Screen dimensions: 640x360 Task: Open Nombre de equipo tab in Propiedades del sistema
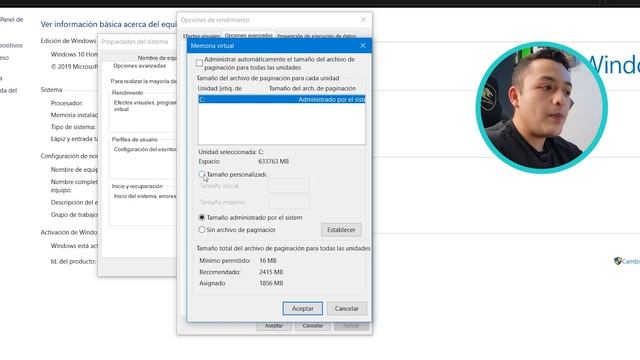pos(157,58)
